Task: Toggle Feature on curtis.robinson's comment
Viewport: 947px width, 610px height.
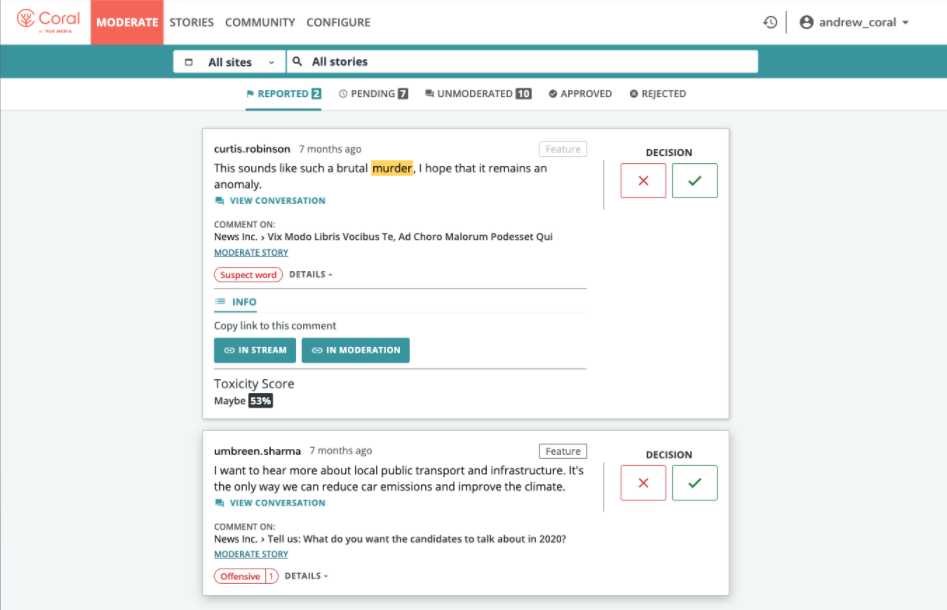Action: tap(563, 149)
